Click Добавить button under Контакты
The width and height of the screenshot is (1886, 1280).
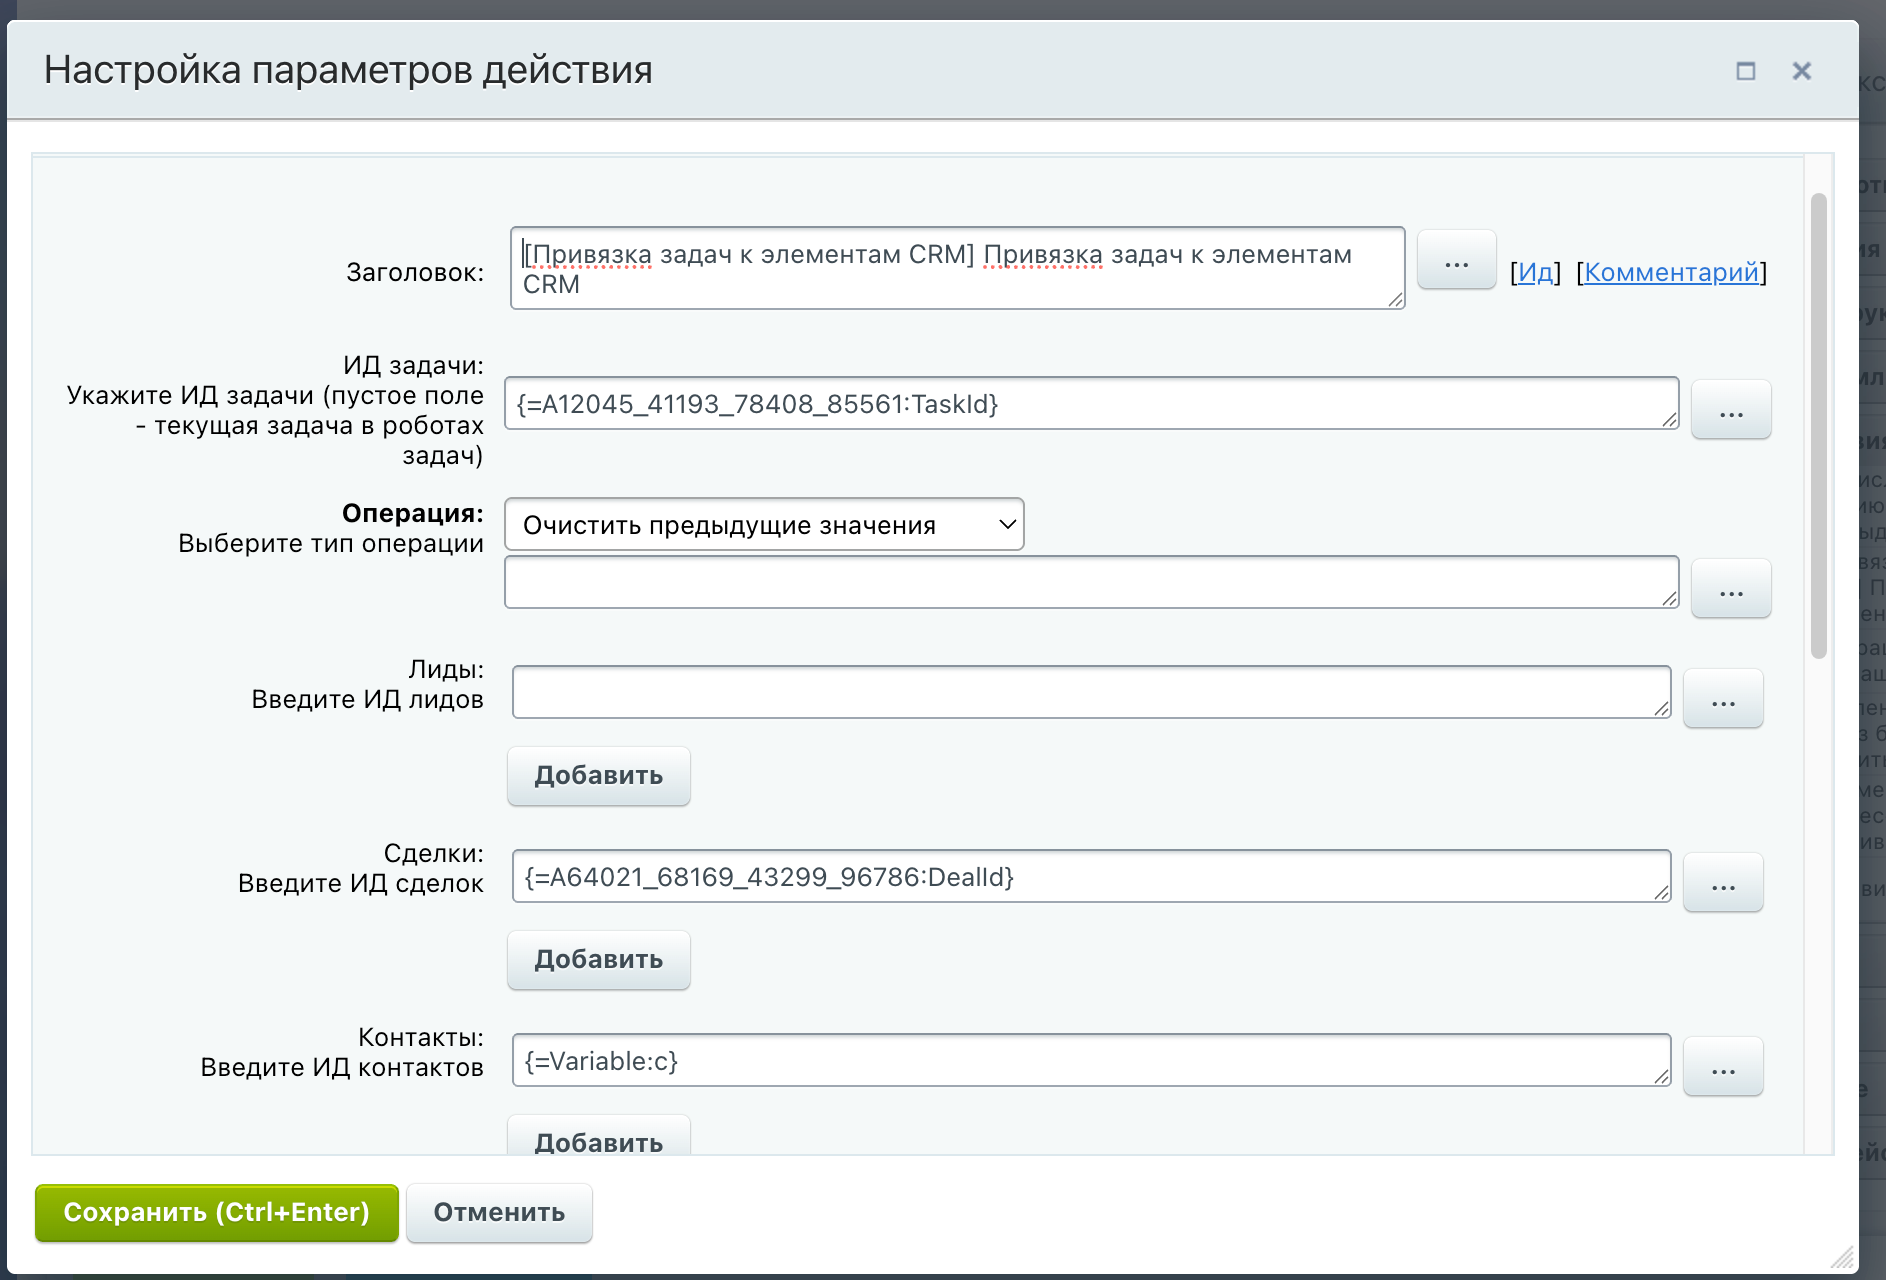click(598, 1138)
